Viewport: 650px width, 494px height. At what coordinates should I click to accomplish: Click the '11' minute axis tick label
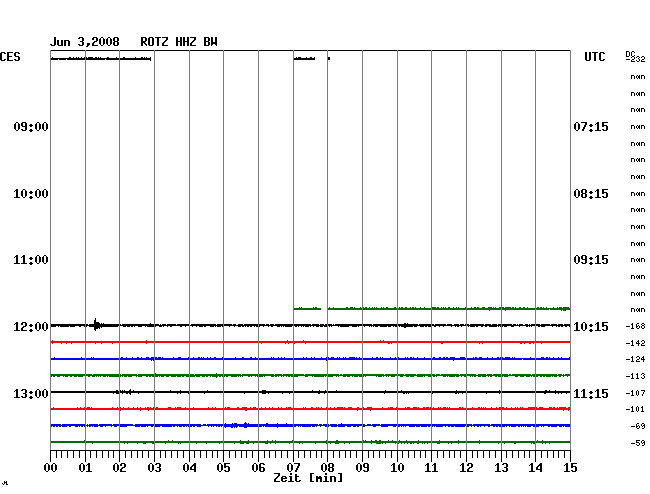pyautogui.click(x=431, y=468)
